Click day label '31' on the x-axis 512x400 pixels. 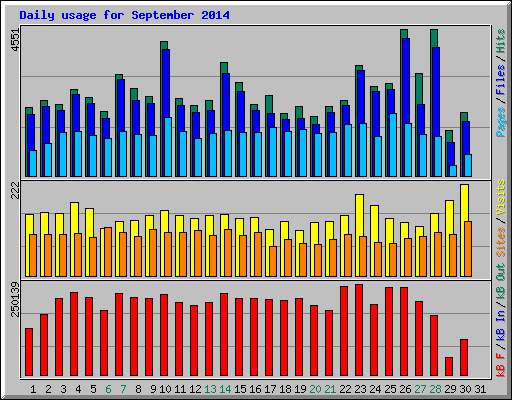click(x=480, y=389)
